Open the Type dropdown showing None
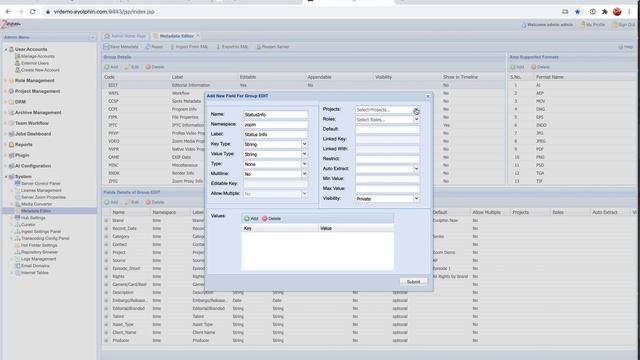The height and width of the screenshot is (360, 640). point(304,164)
